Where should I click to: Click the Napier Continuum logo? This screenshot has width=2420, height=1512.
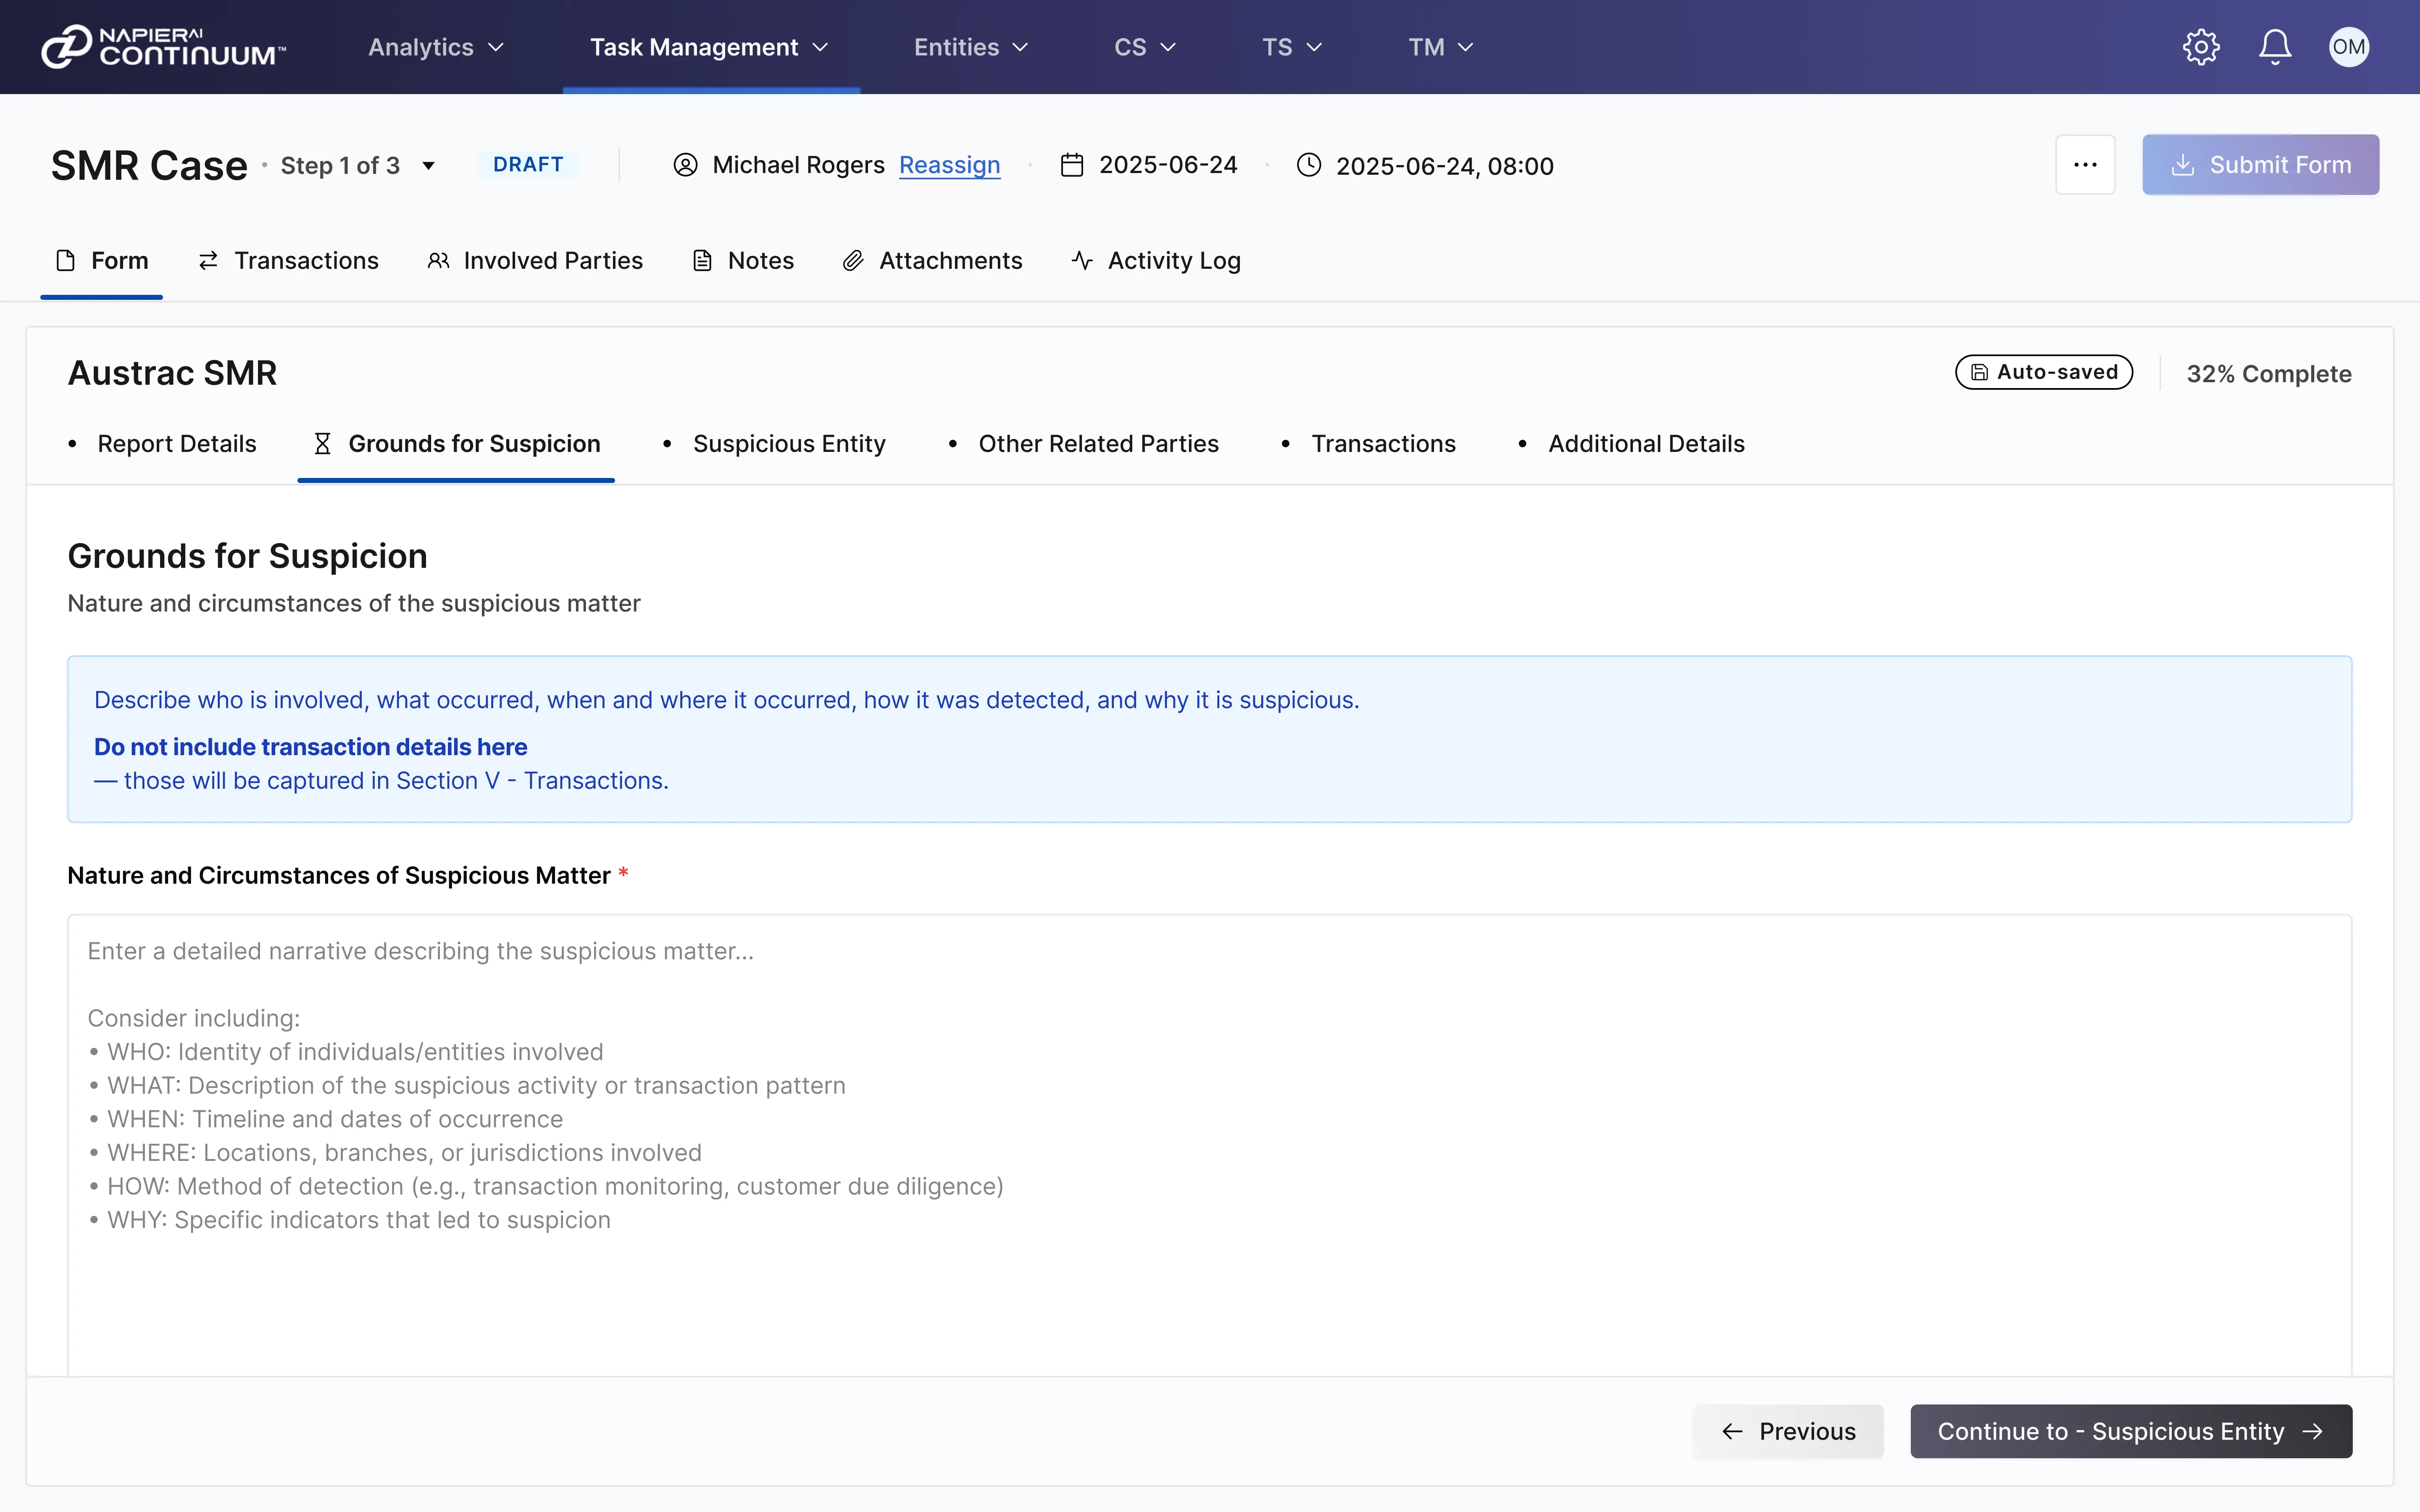(163, 47)
